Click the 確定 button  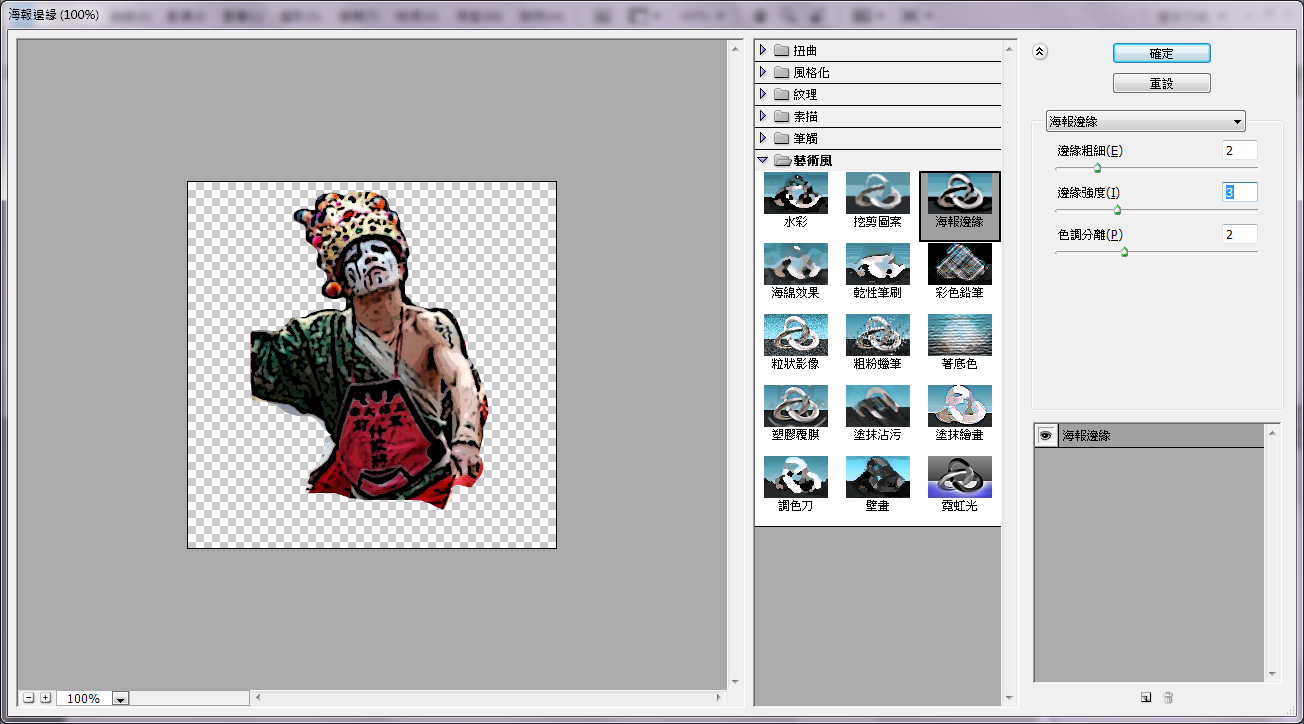coord(1161,53)
